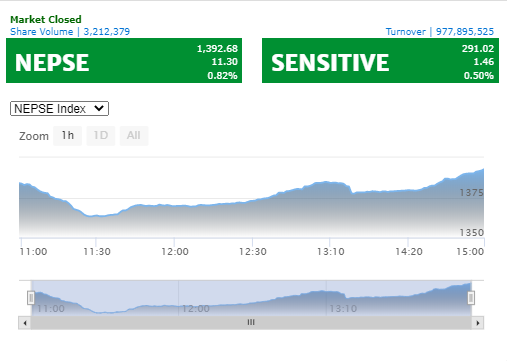Click the 11:30 axis label
The width and height of the screenshot is (507, 361).
coord(97,251)
